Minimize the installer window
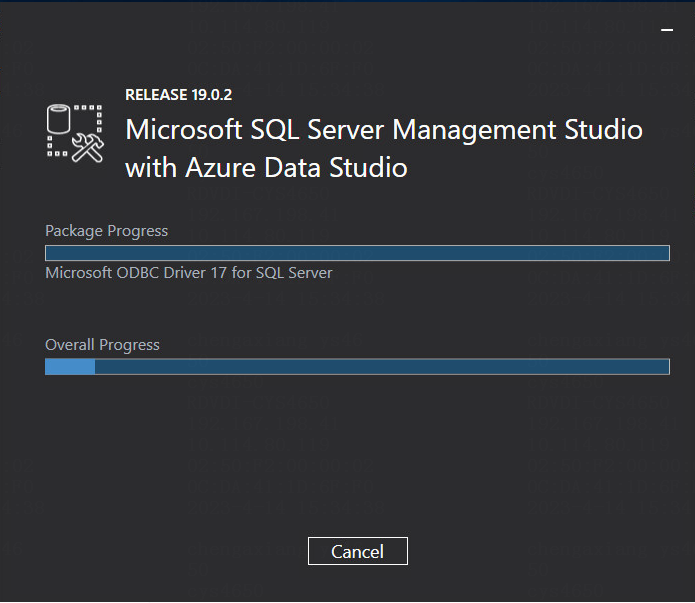The image size is (695, 603). coord(667,30)
